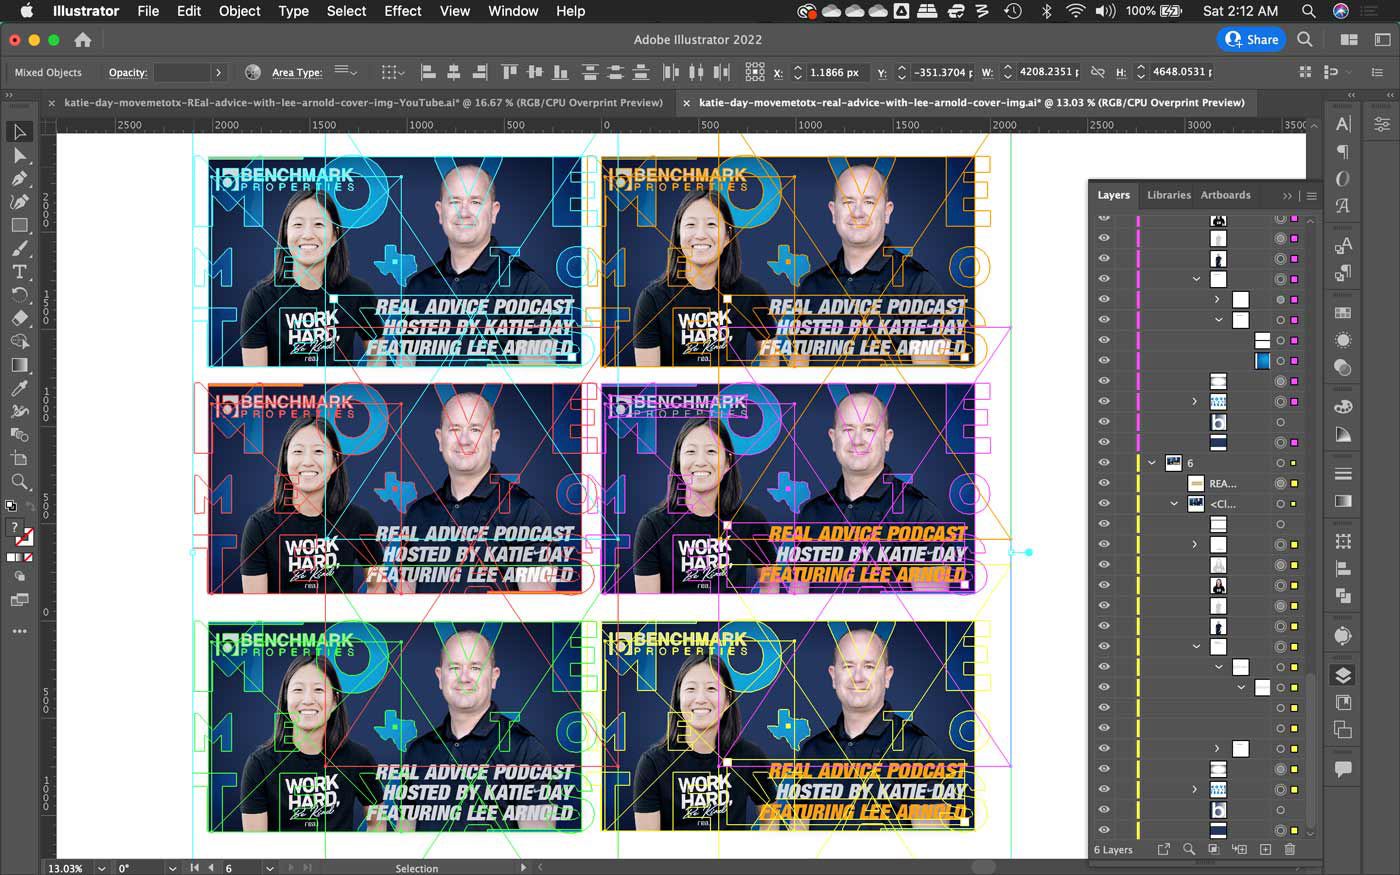Switch to the YouTube.ai document tab
This screenshot has height=875, width=1400.
click(363, 102)
